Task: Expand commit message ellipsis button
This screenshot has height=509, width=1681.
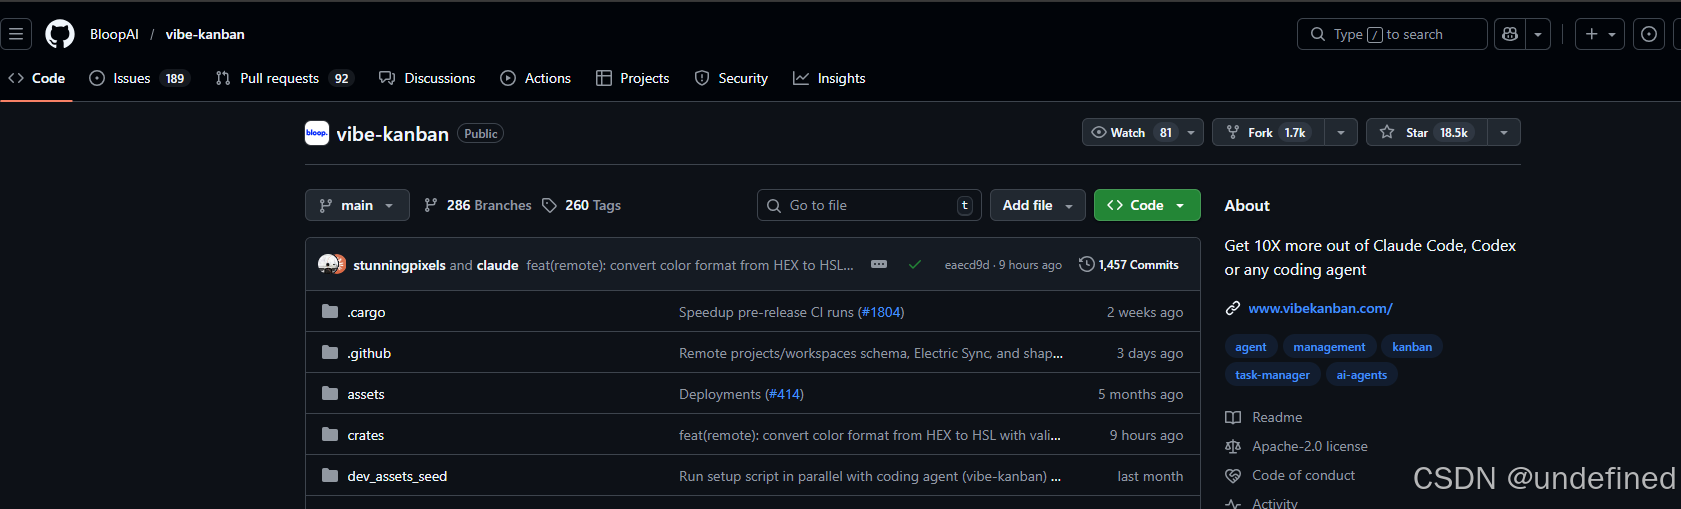Action: coord(879,264)
